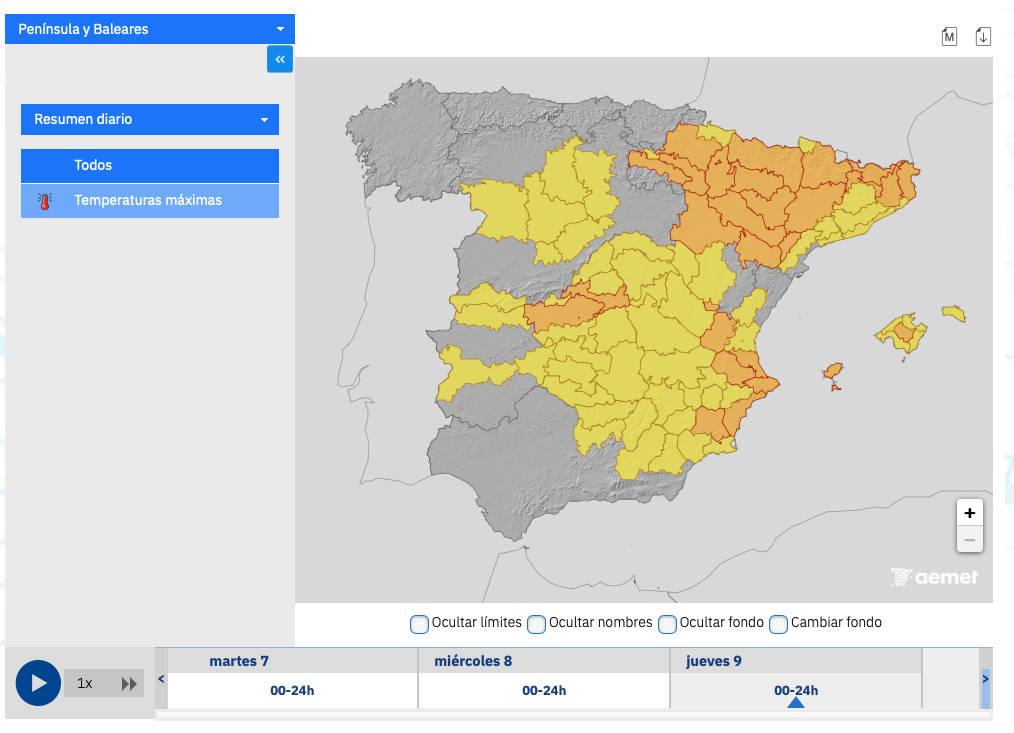Collapse the side panel with double-chevron button

point(280,60)
